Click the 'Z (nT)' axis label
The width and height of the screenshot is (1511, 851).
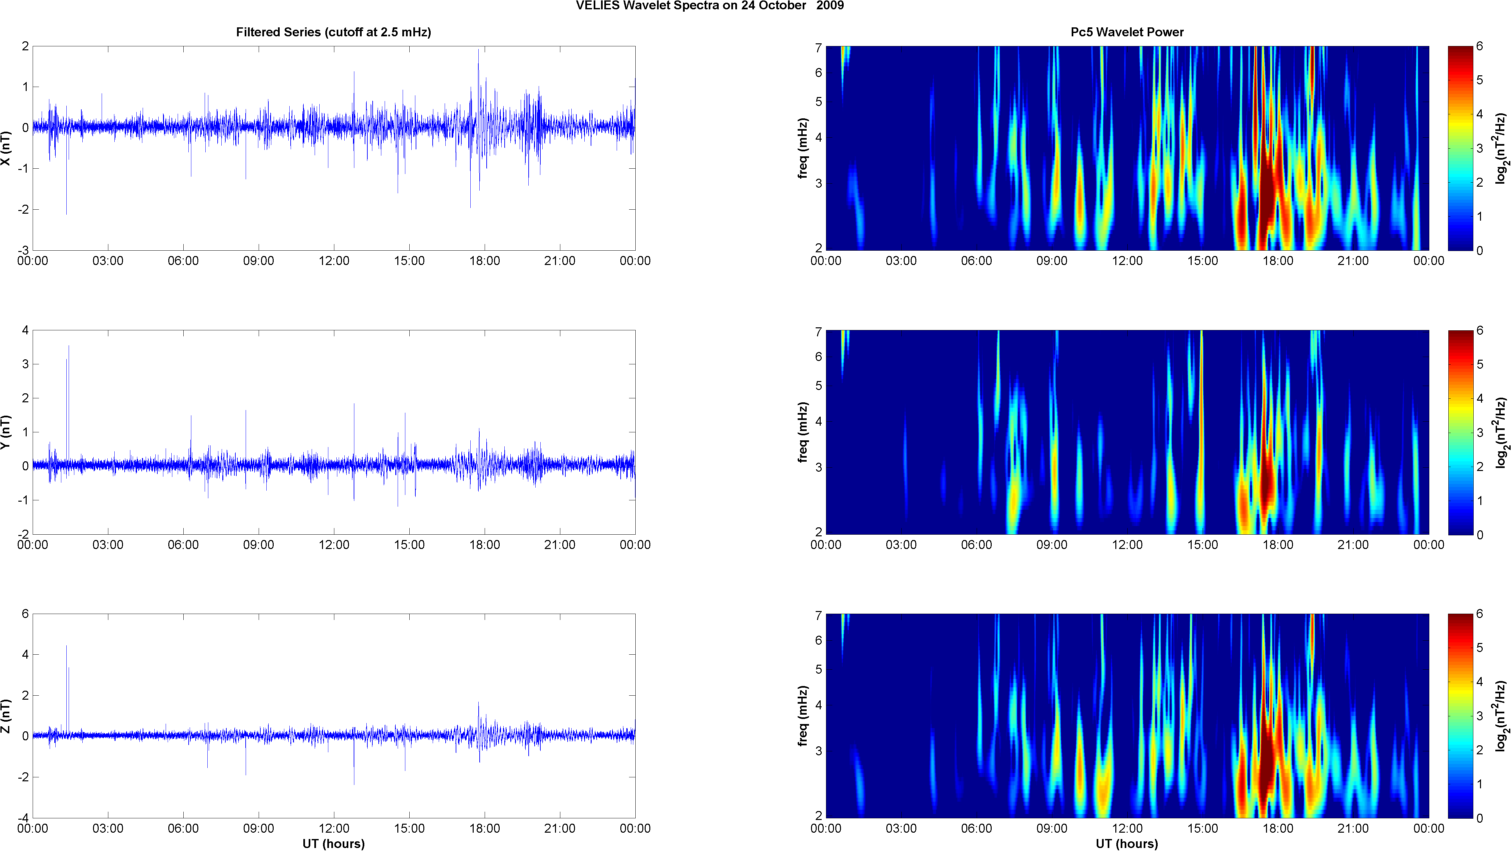(x=6, y=716)
